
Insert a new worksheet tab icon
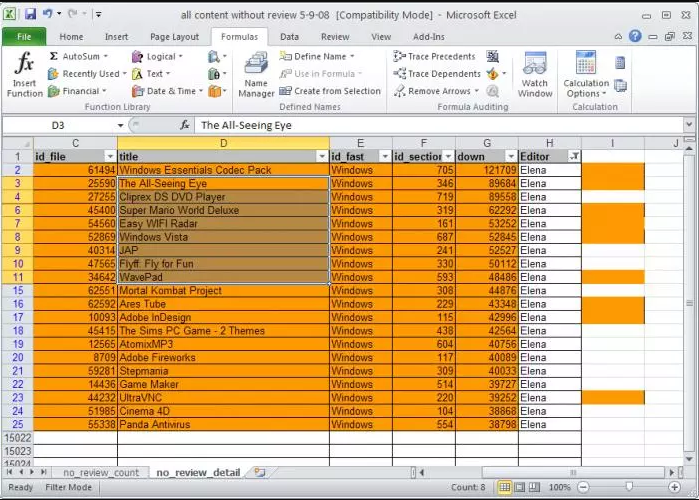point(260,472)
